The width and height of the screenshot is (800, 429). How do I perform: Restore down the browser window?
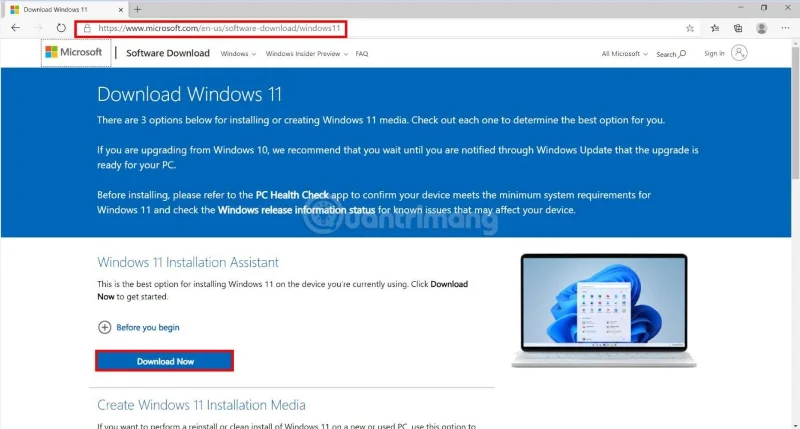click(764, 8)
